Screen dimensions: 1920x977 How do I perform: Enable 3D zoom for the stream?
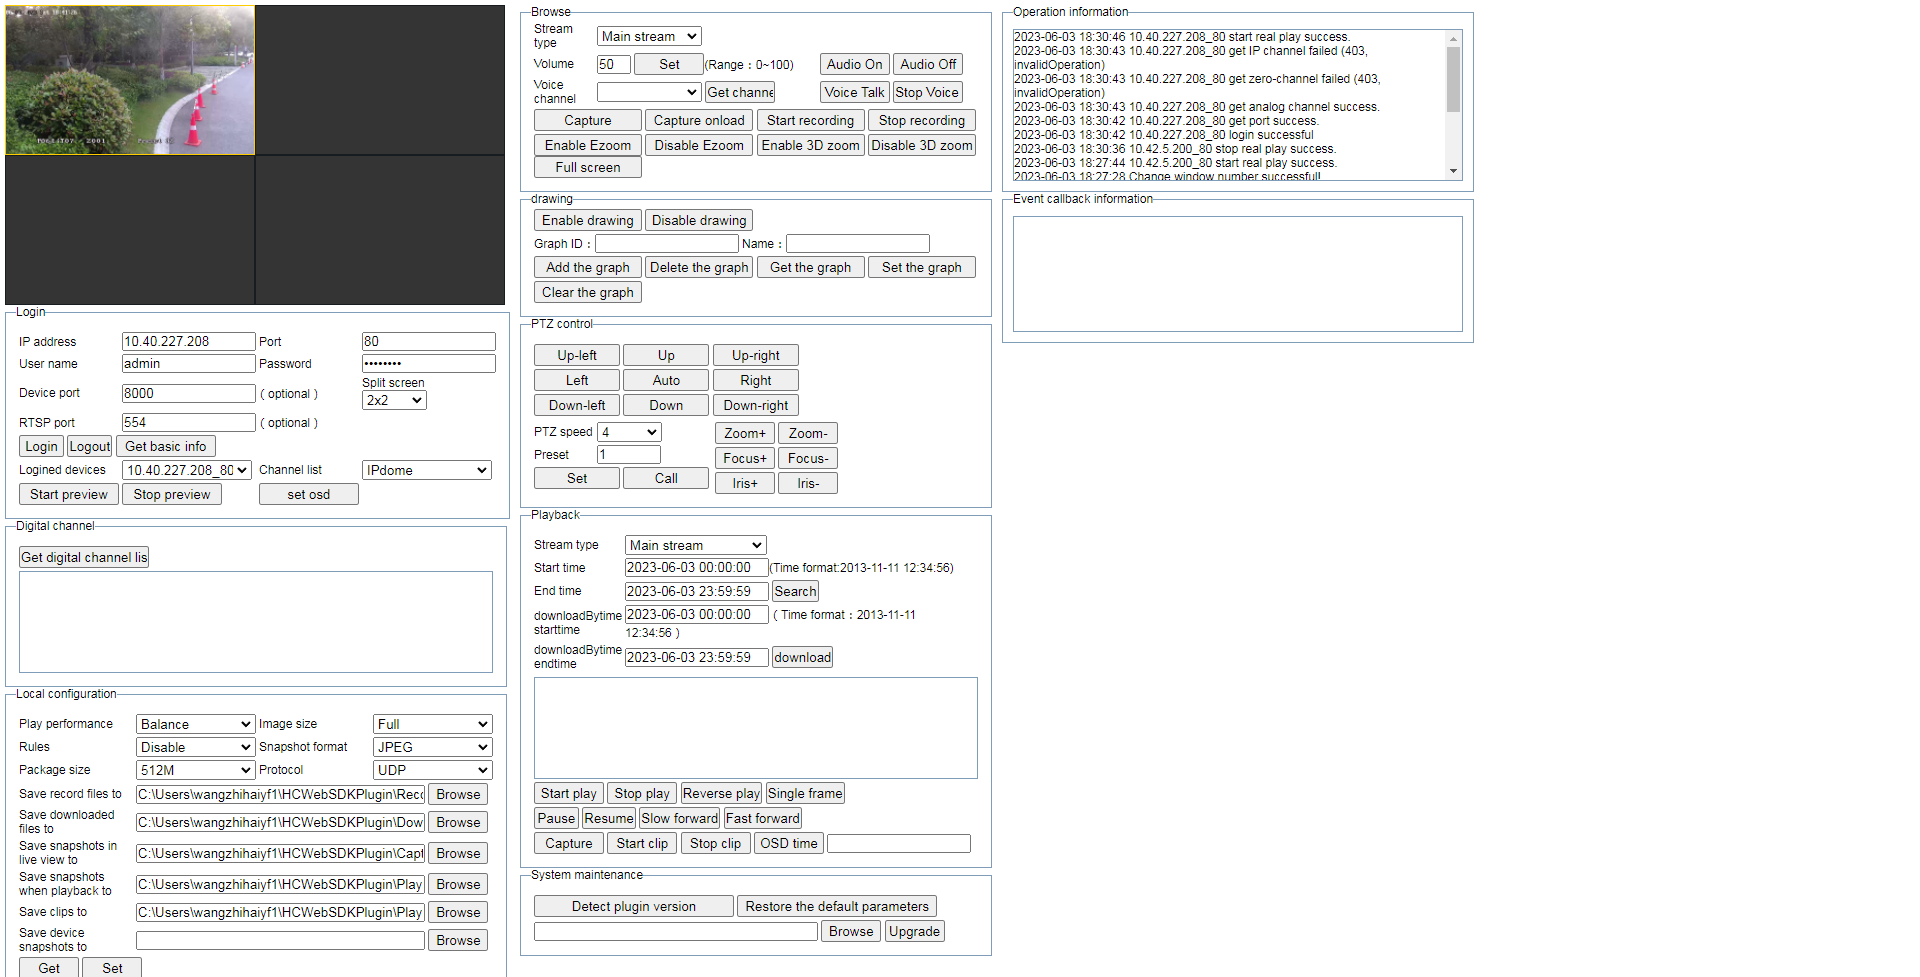809,145
